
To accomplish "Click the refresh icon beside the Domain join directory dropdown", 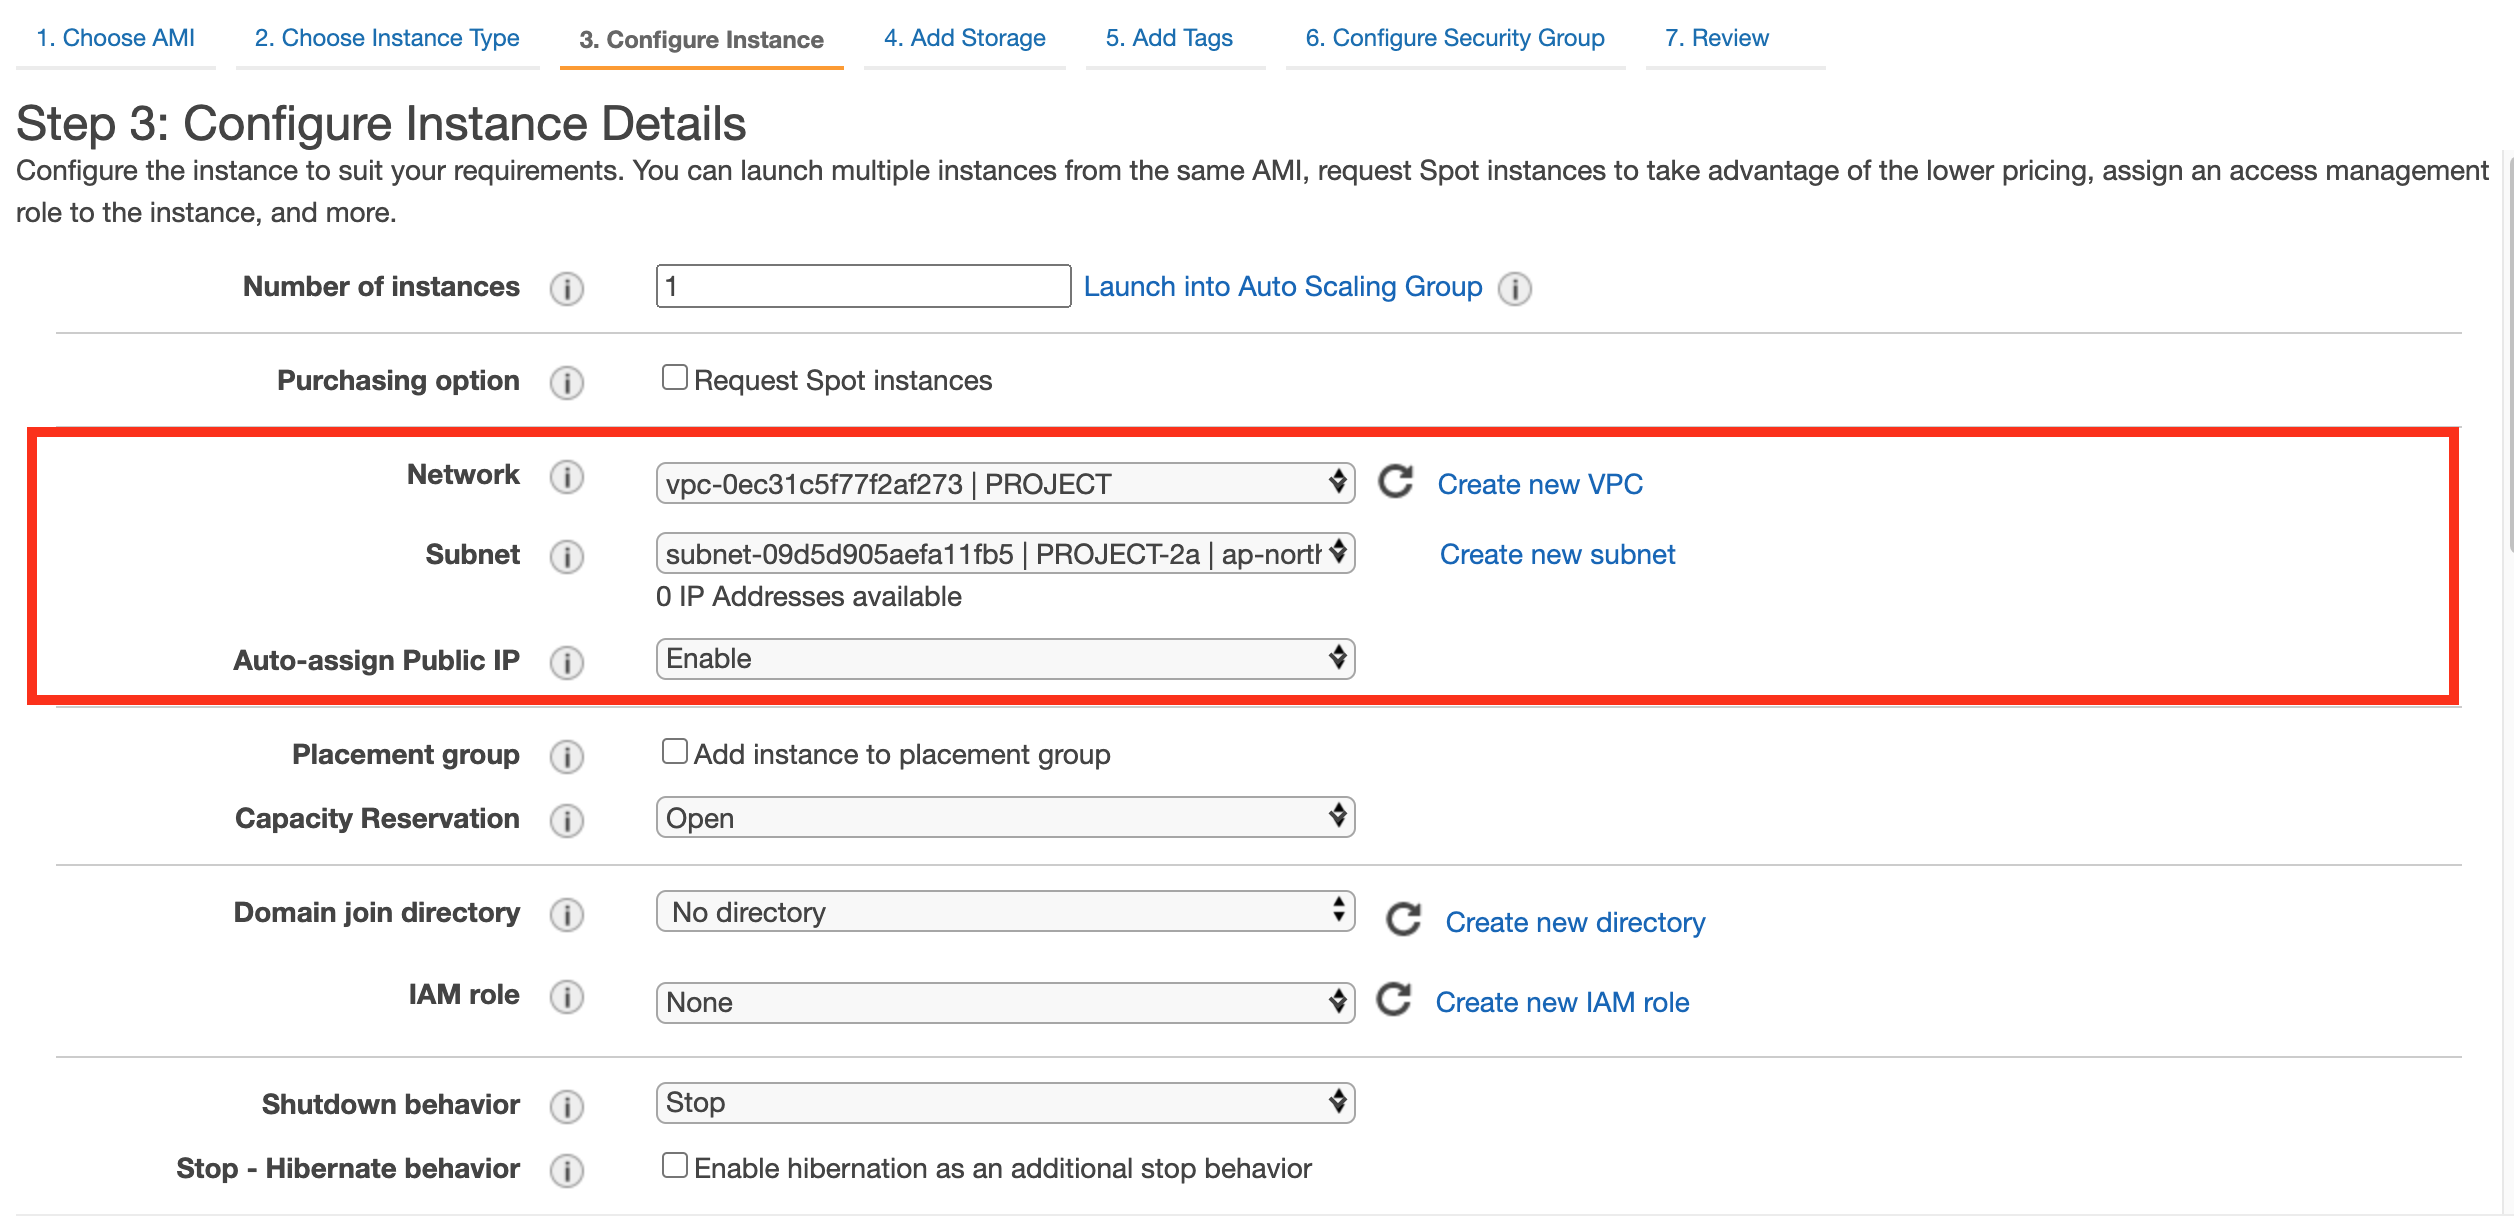I will 1403,919.
